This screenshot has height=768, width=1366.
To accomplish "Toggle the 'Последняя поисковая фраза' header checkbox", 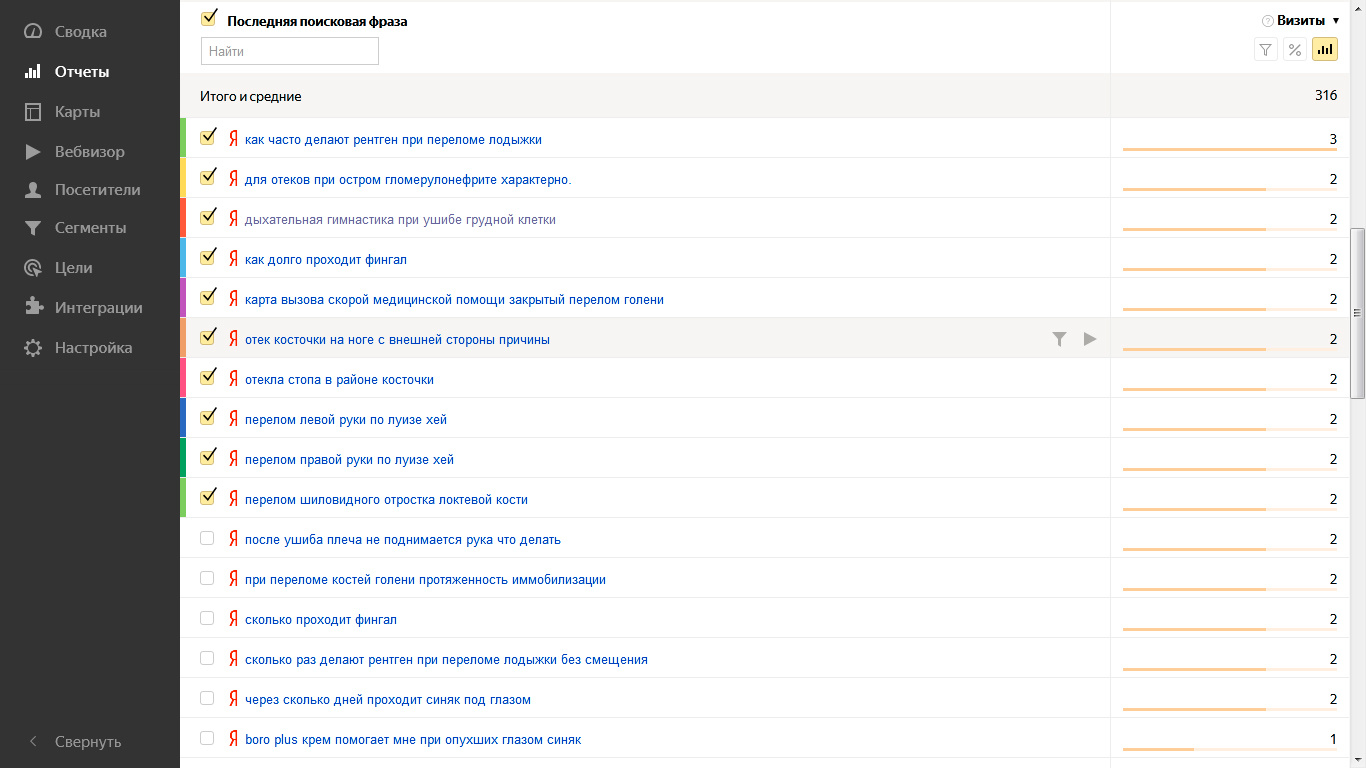I will pos(209,18).
